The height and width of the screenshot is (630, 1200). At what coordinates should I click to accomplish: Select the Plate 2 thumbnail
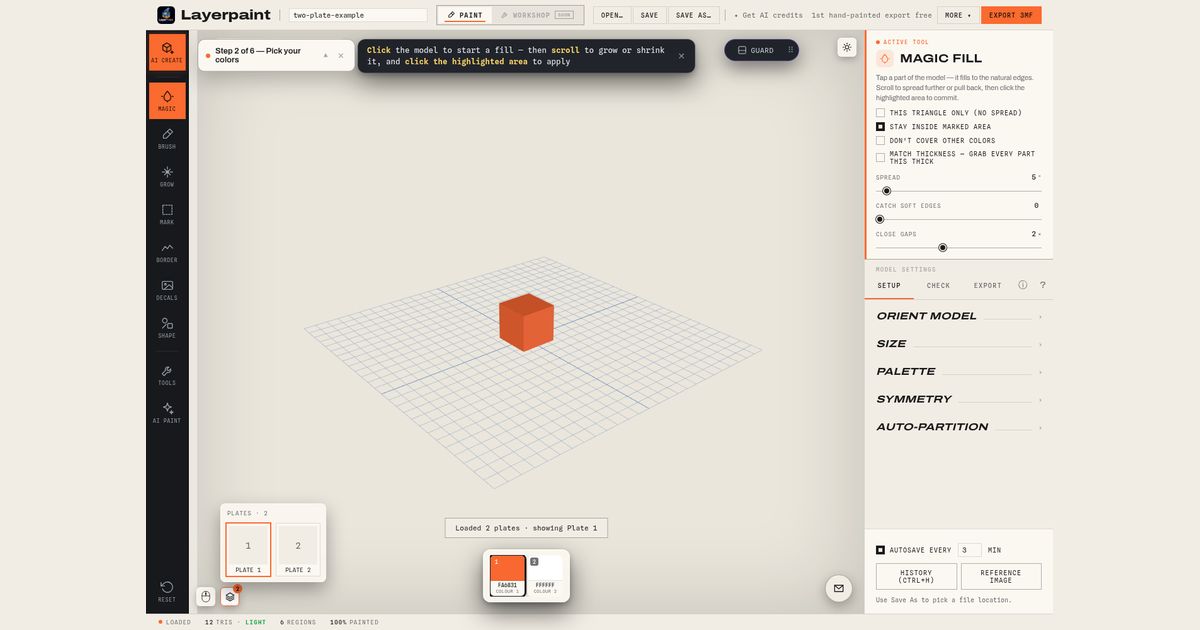pyautogui.click(x=298, y=550)
